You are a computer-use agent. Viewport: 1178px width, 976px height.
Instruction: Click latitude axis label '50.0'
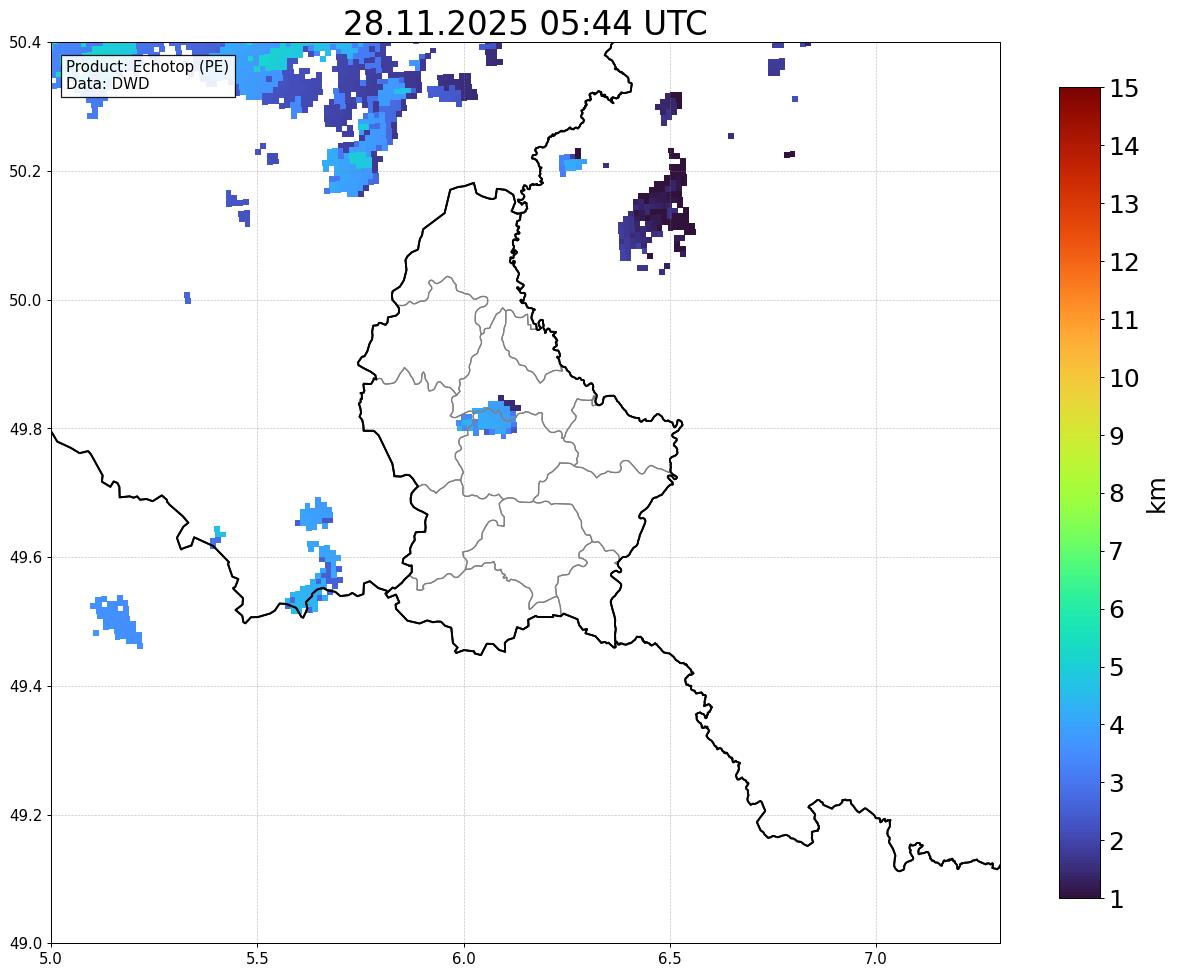25,301
